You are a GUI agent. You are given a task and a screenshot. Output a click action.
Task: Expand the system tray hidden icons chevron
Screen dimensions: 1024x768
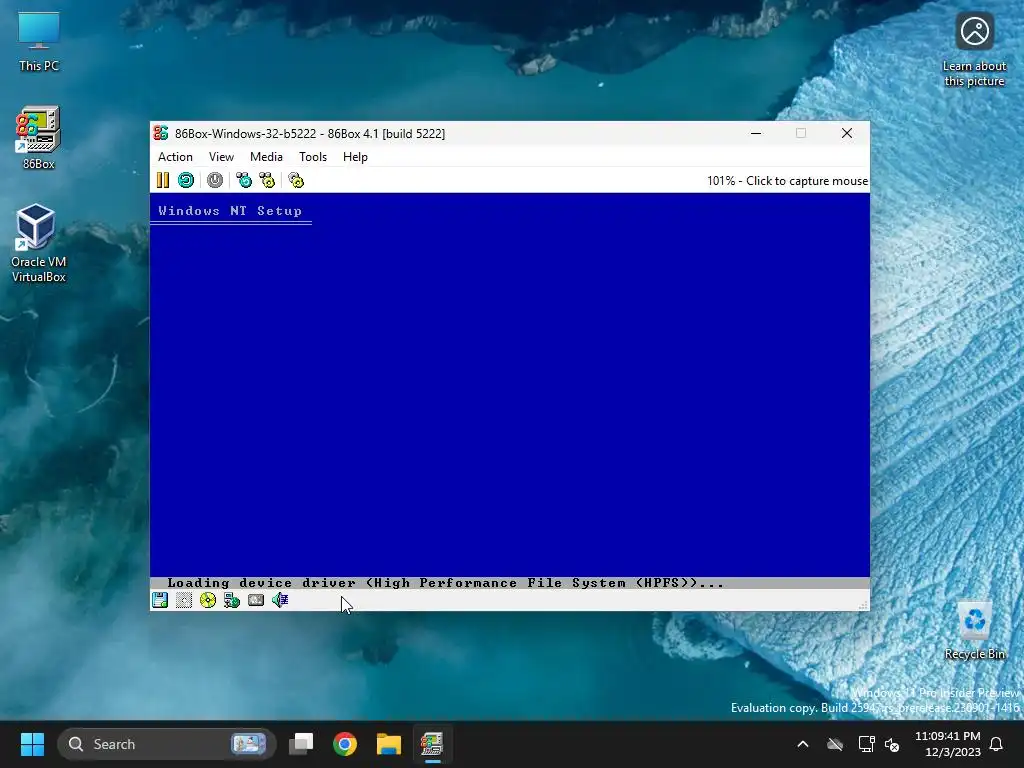[803, 744]
